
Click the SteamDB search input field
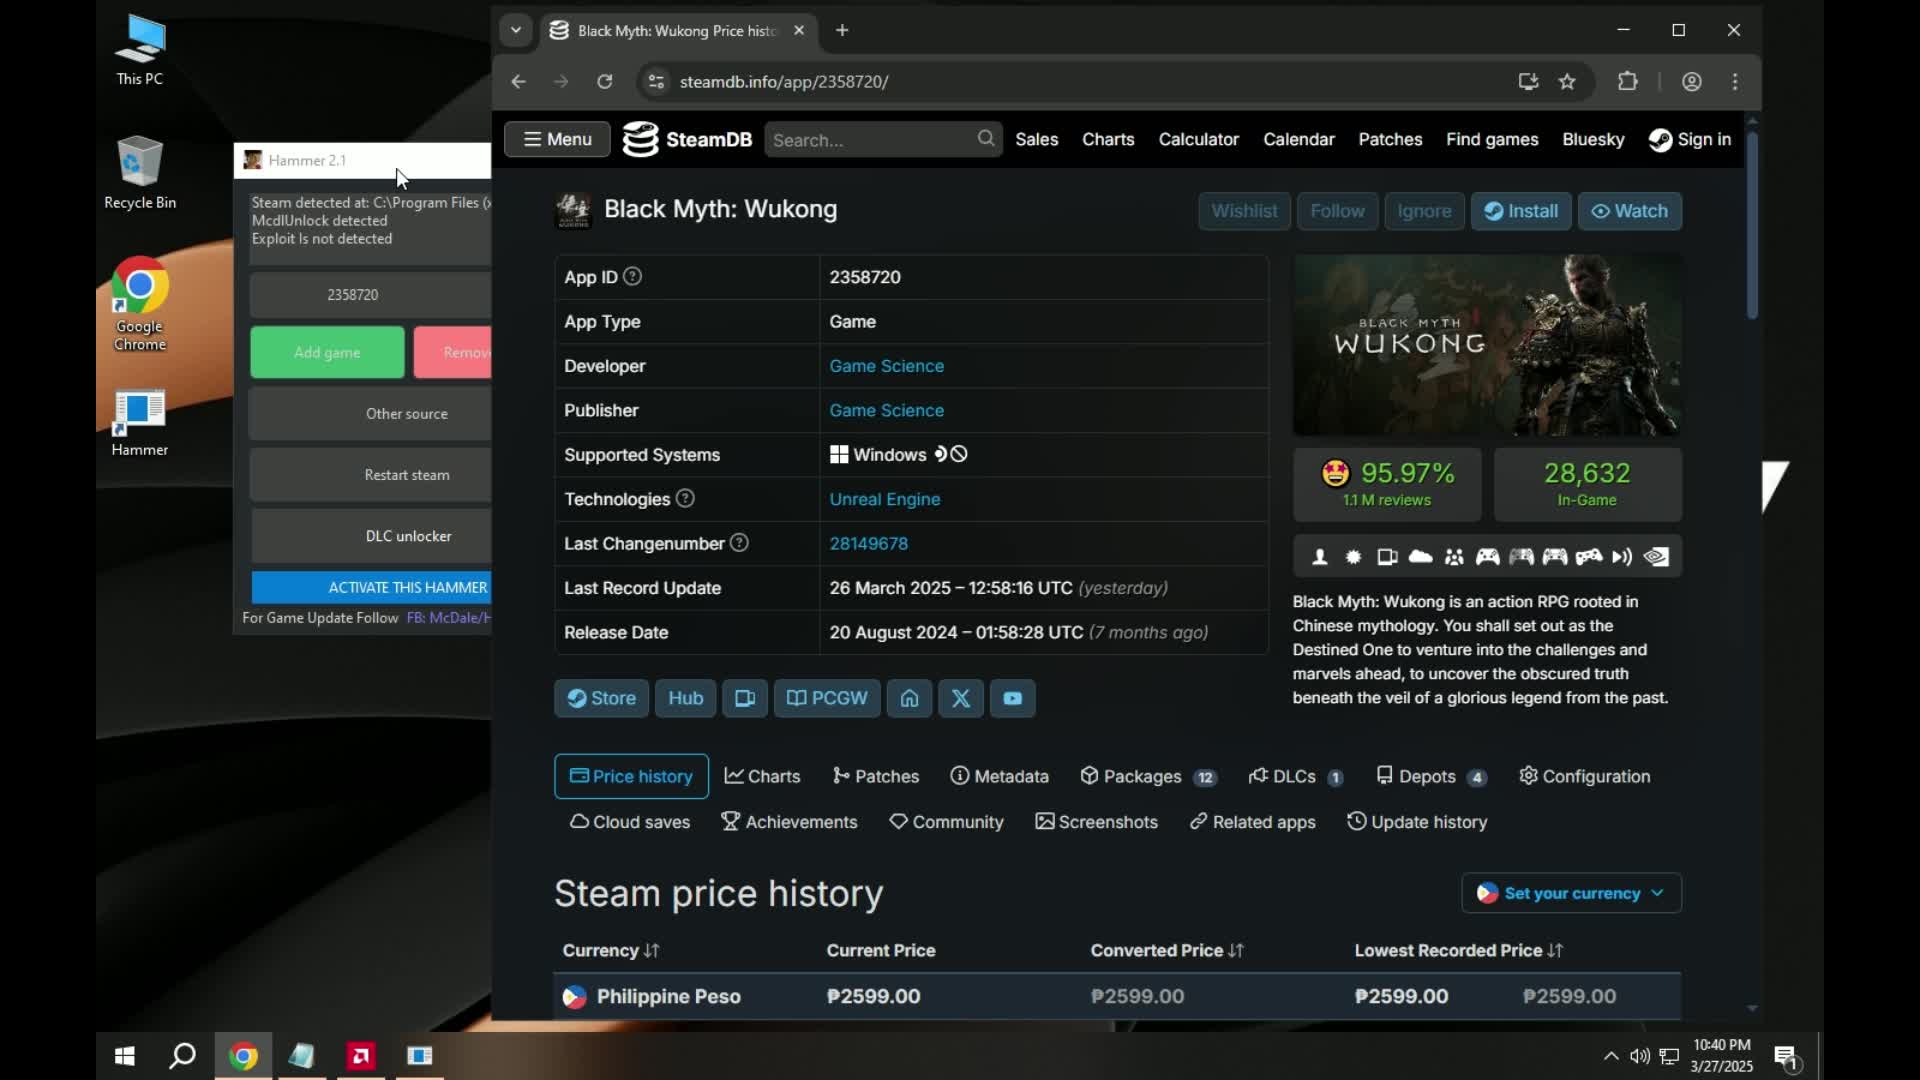pyautogui.click(x=870, y=140)
